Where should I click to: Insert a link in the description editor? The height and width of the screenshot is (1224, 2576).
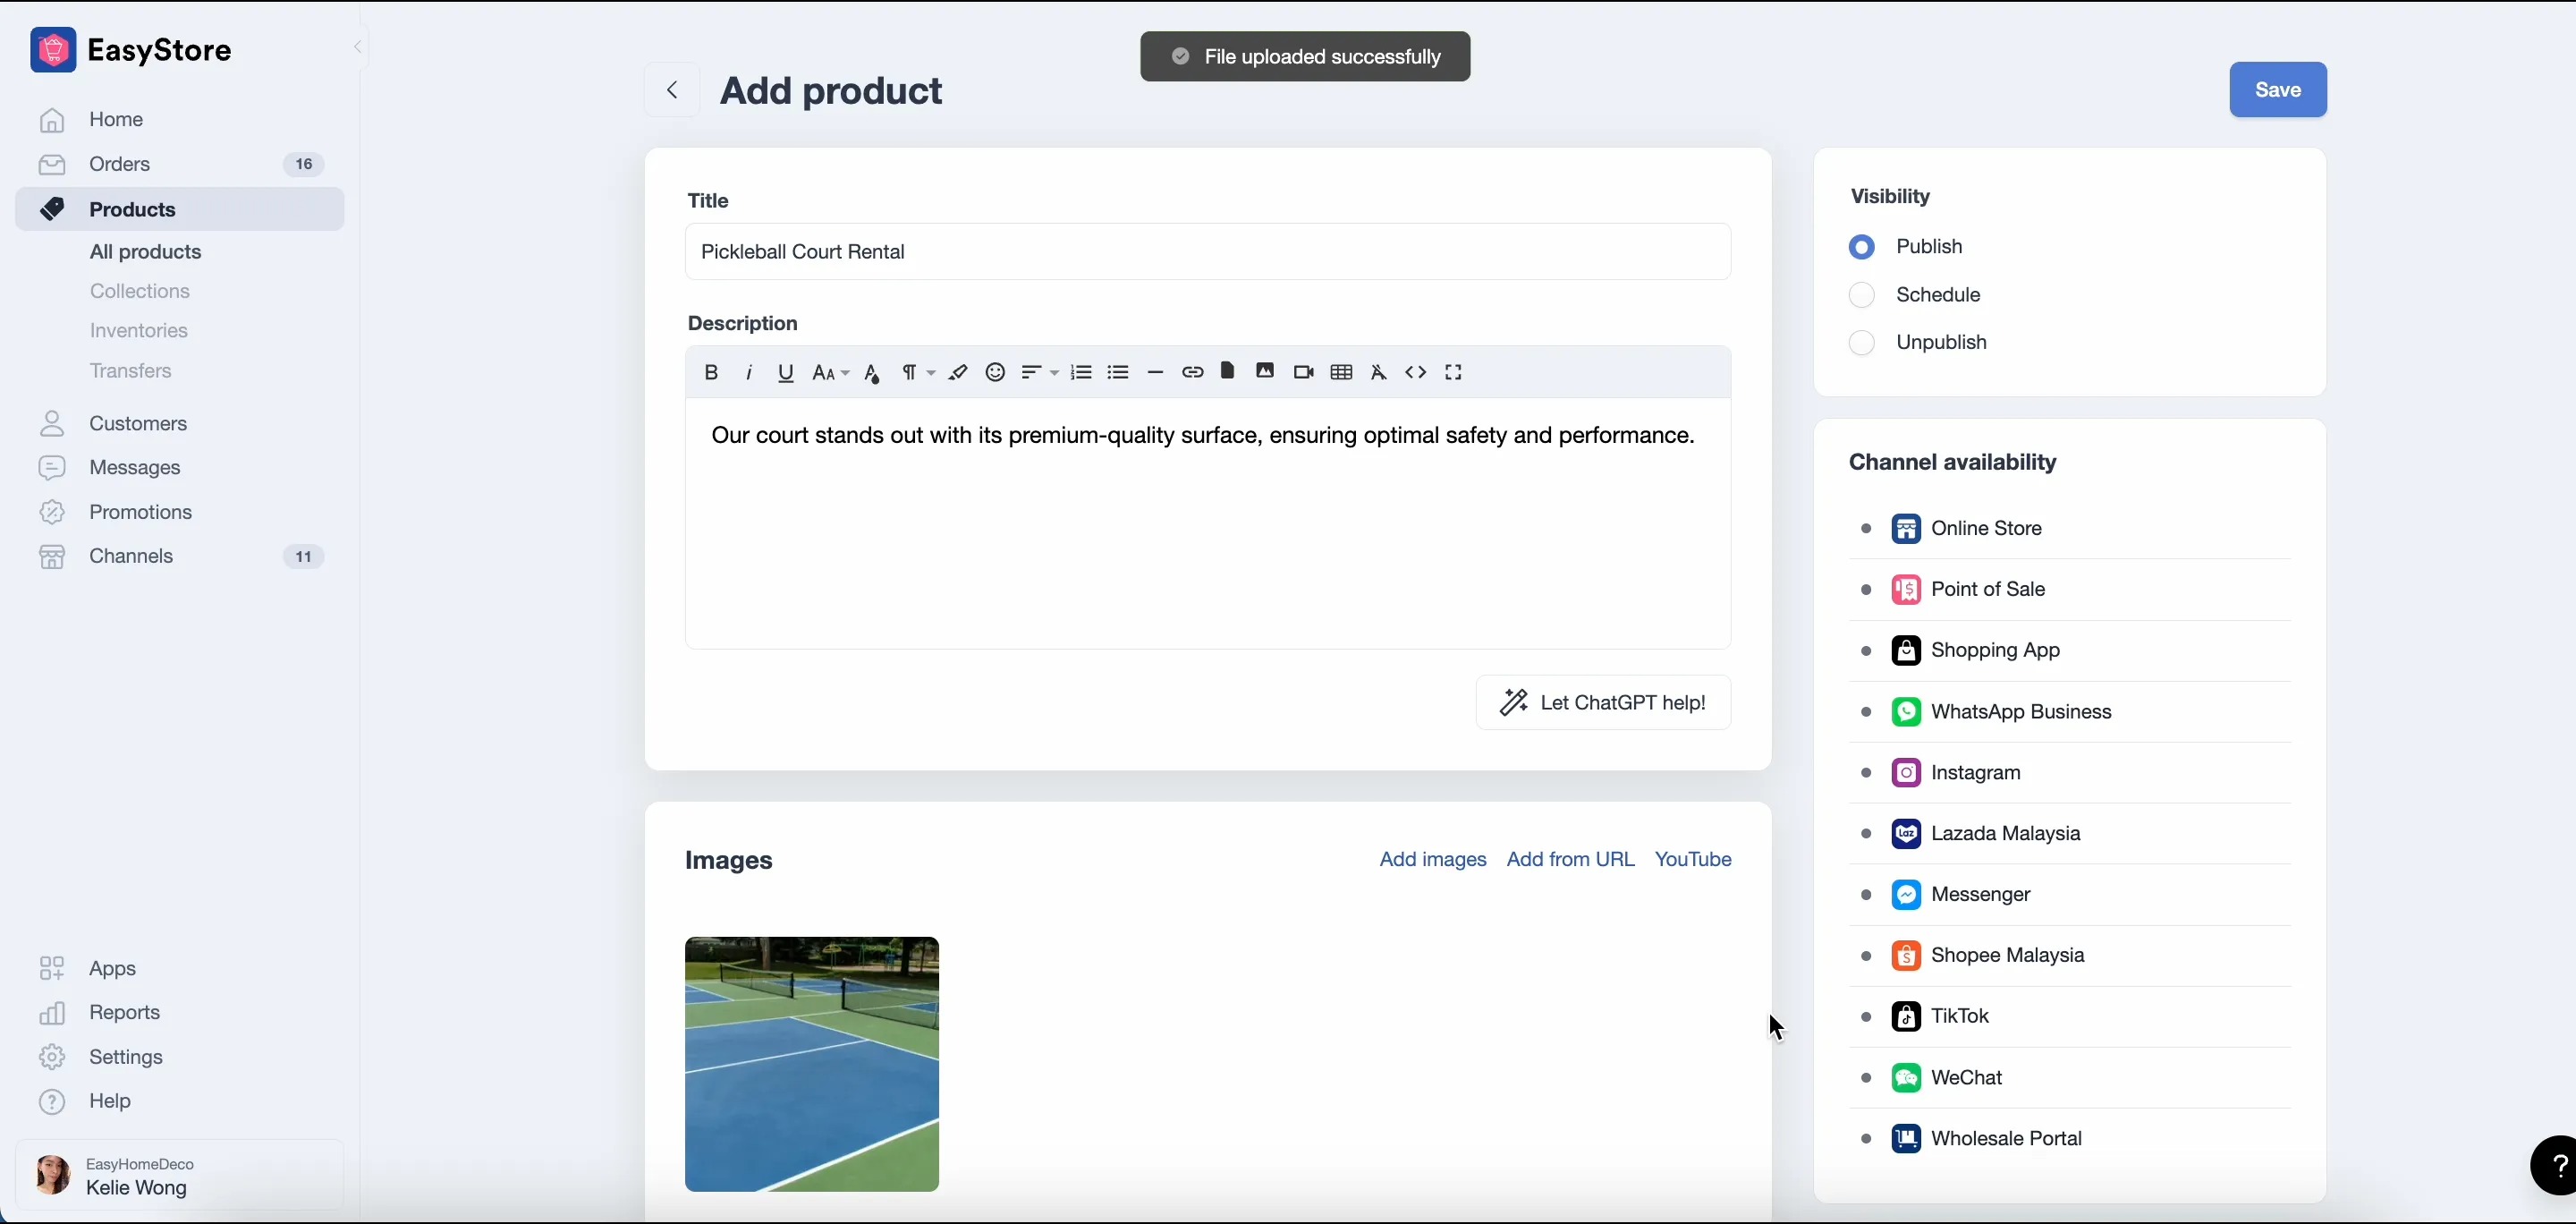coord(1191,372)
